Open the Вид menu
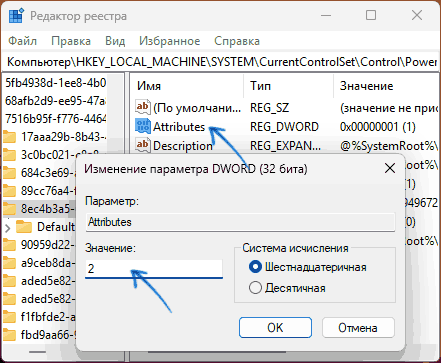The height and width of the screenshot is (363, 441). [x=115, y=41]
